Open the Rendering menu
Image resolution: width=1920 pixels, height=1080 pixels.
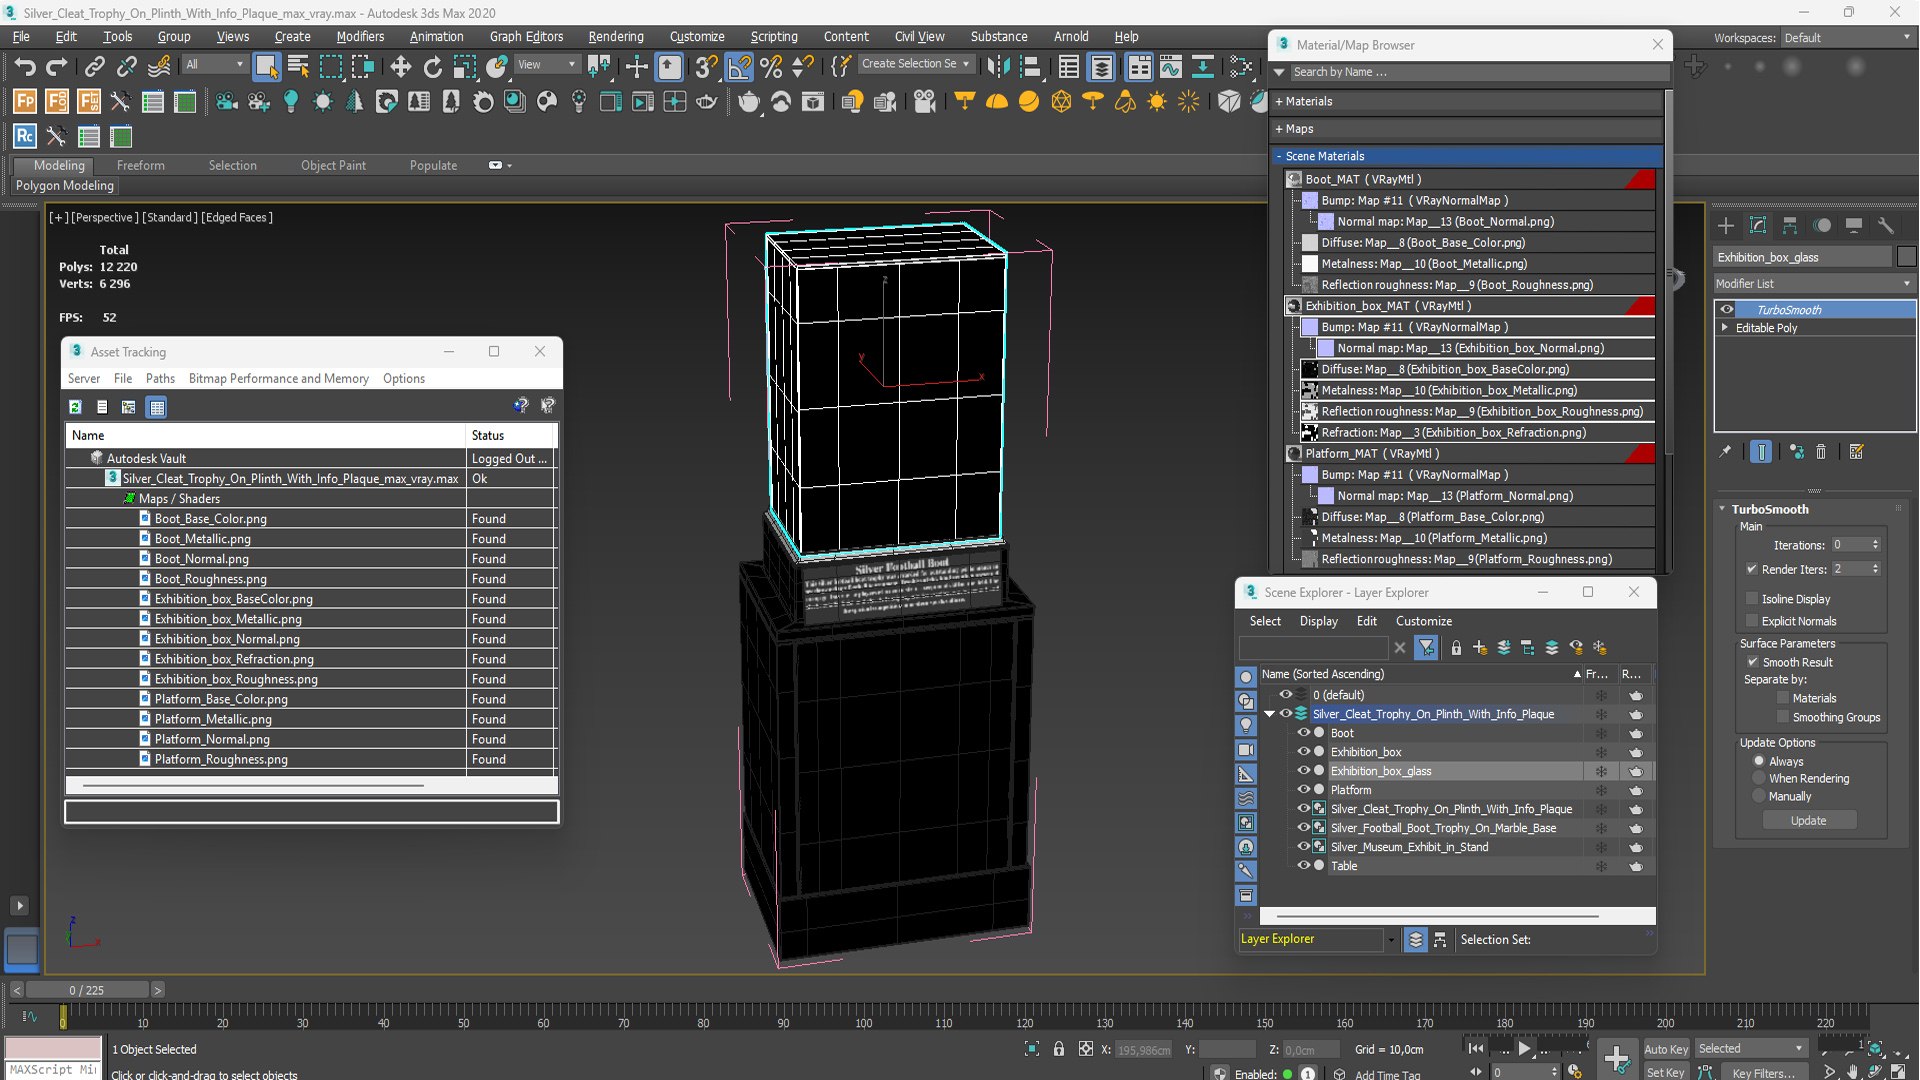click(615, 36)
